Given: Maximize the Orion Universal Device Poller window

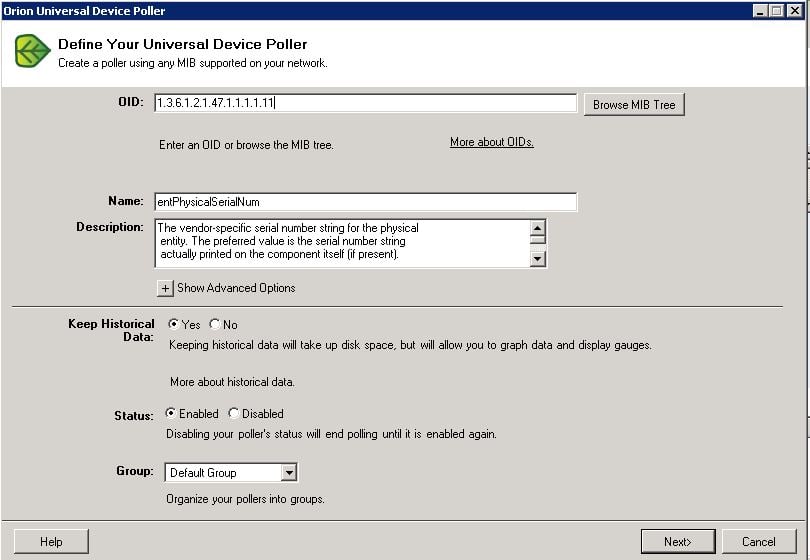Looking at the screenshot, I should tap(776, 10).
